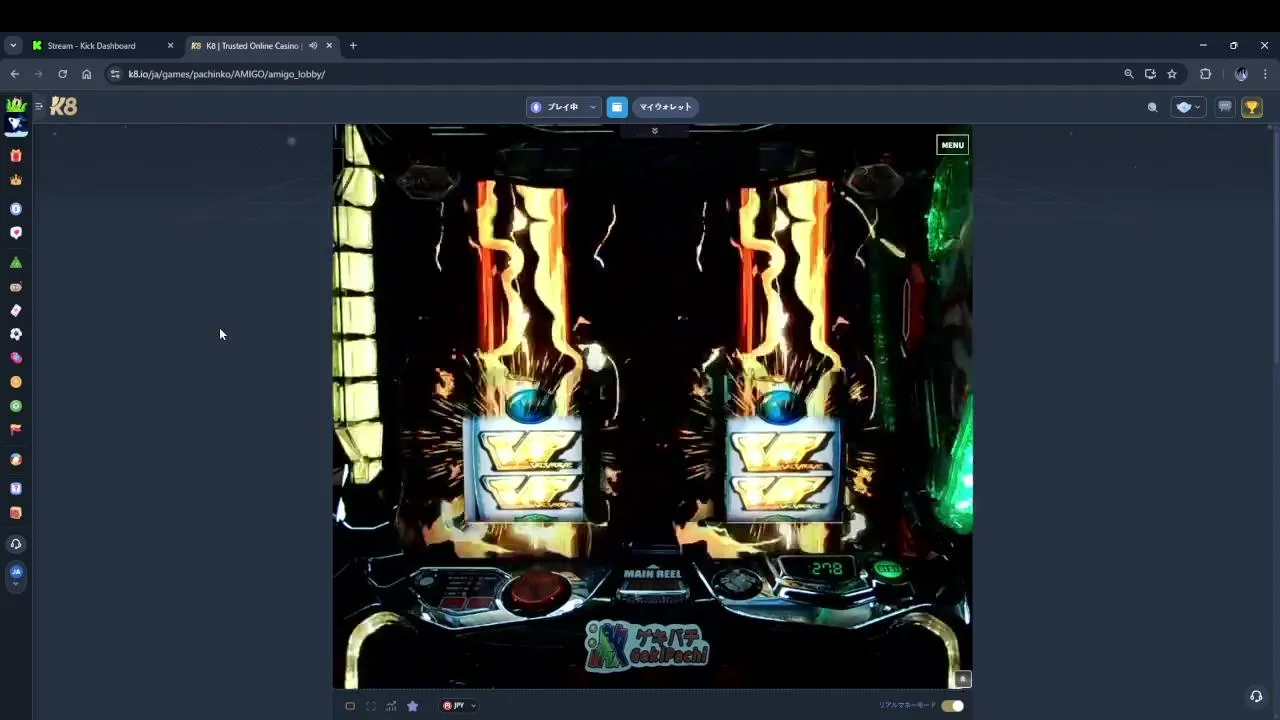Image resolution: width=1280 pixels, height=720 pixels.
Task: Open the tab search dropdown arrow
Action: click(x=13, y=45)
